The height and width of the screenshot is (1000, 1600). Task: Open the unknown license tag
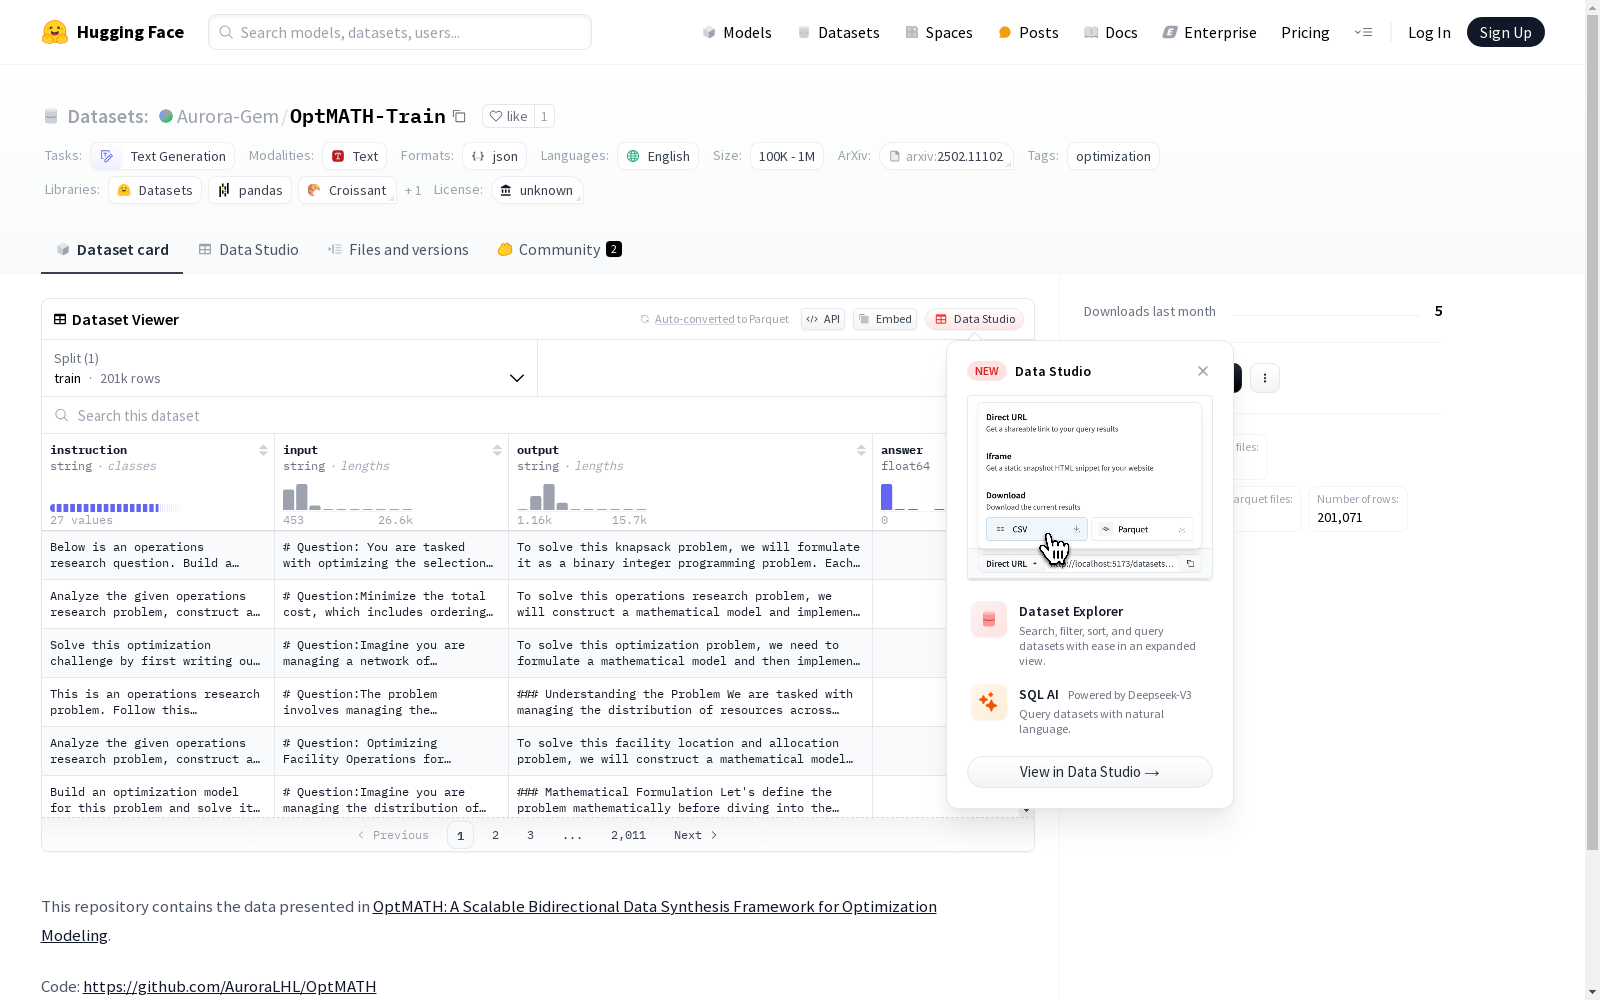(x=537, y=190)
